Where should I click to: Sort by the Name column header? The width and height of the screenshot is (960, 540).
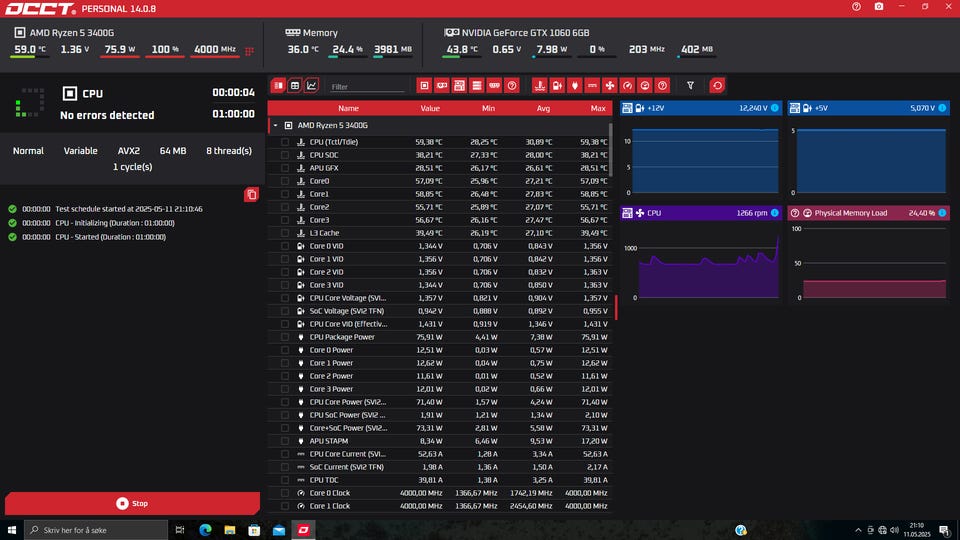click(348, 108)
